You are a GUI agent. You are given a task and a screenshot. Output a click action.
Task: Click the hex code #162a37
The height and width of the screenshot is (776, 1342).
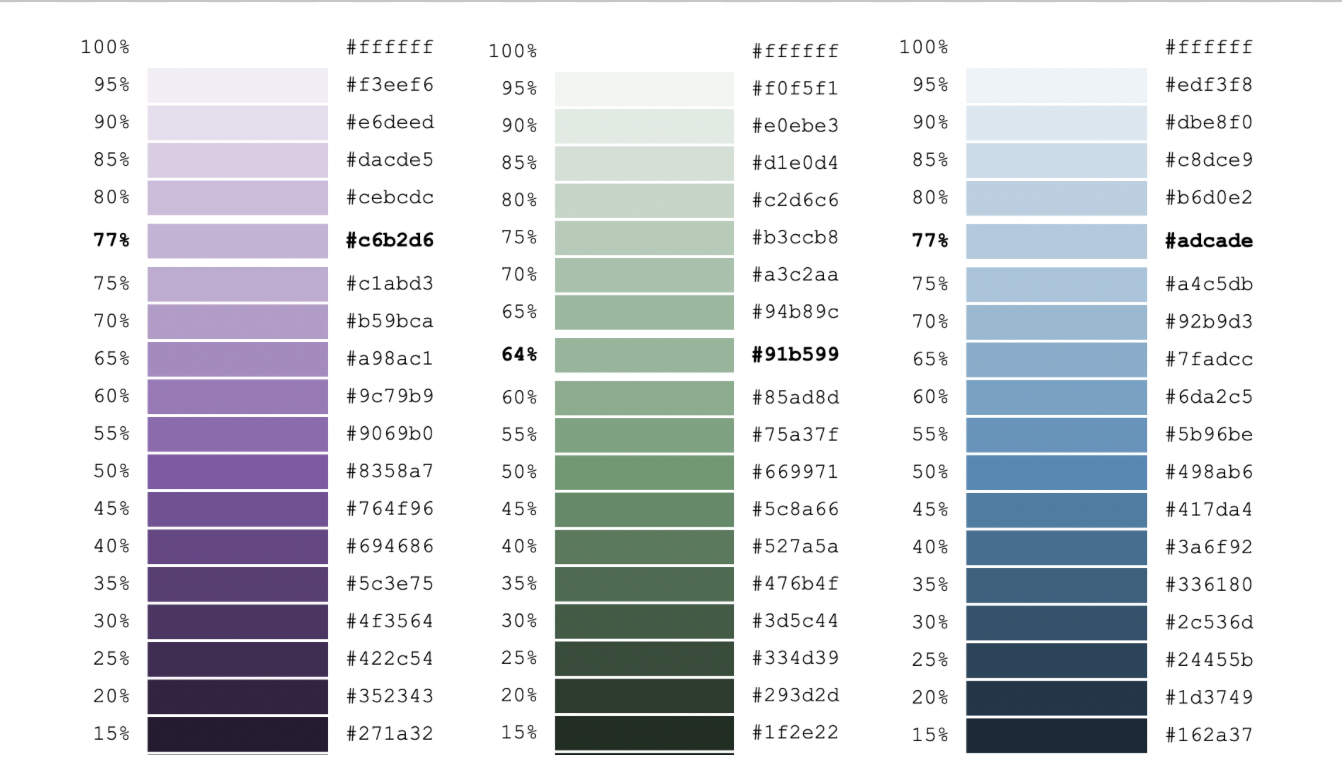[x=1209, y=735]
